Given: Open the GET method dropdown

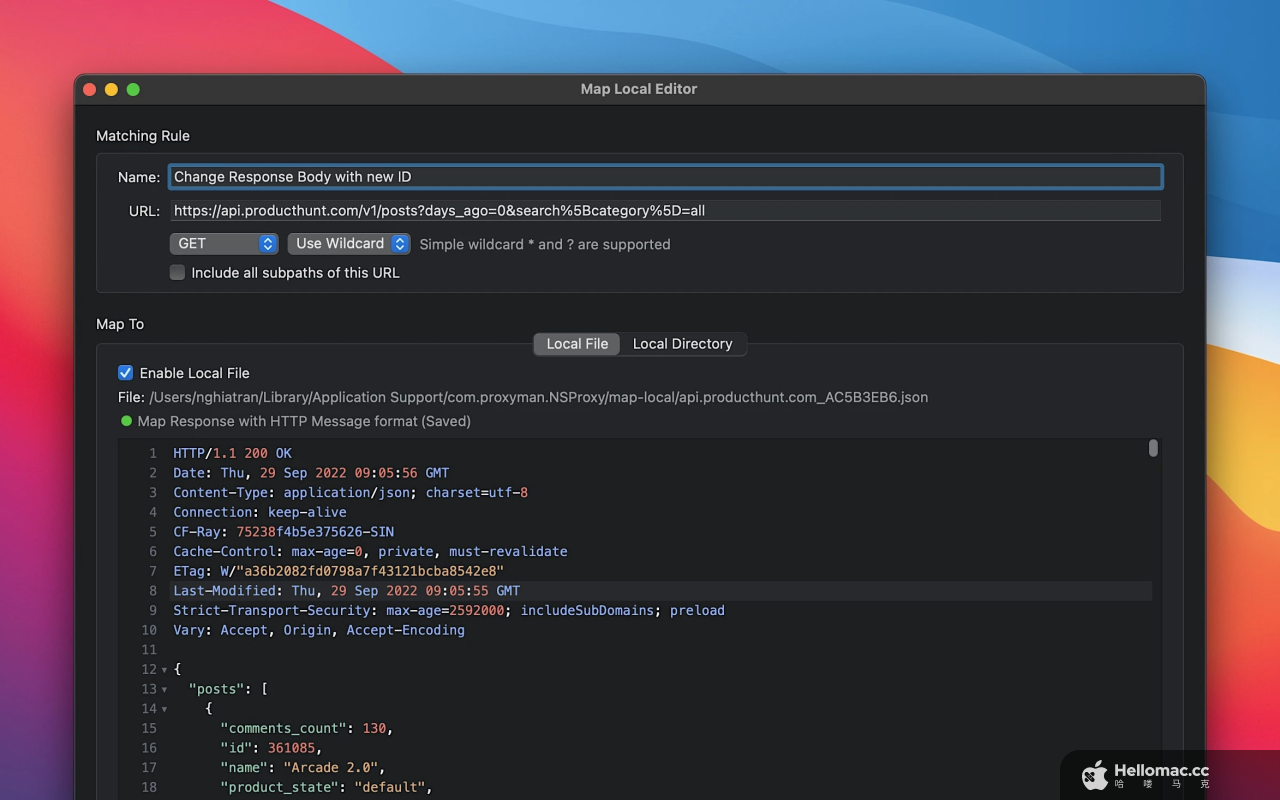Looking at the screenshot, I should click(224, 244).
